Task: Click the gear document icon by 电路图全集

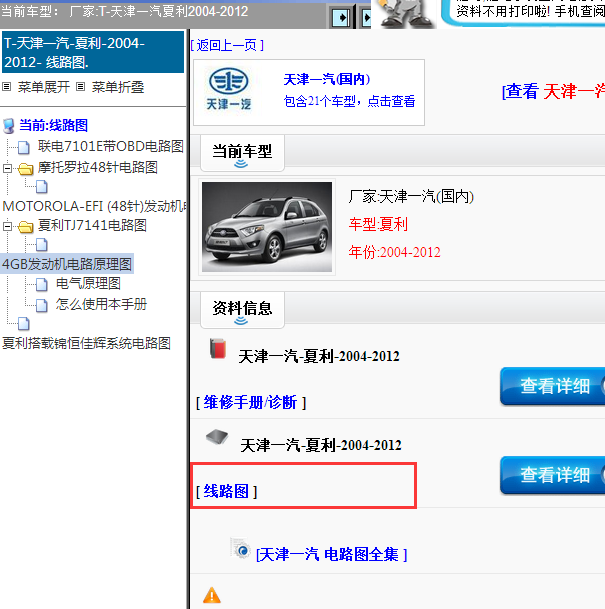Action: (240, 548)
